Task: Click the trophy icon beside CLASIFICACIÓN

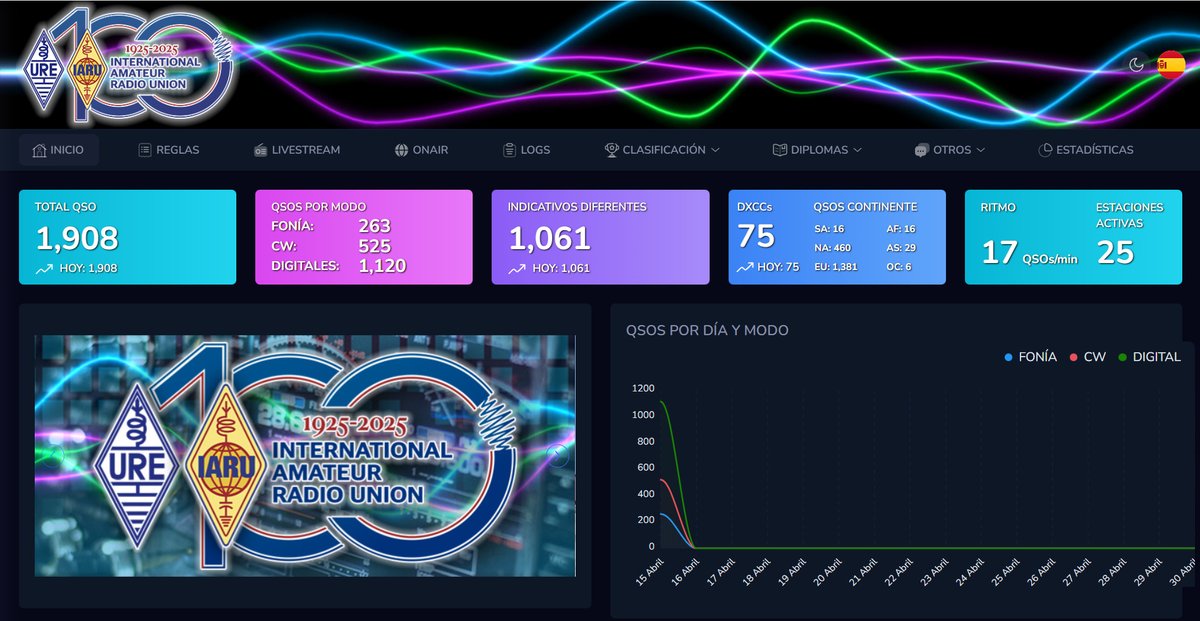Action: point(612,150)
